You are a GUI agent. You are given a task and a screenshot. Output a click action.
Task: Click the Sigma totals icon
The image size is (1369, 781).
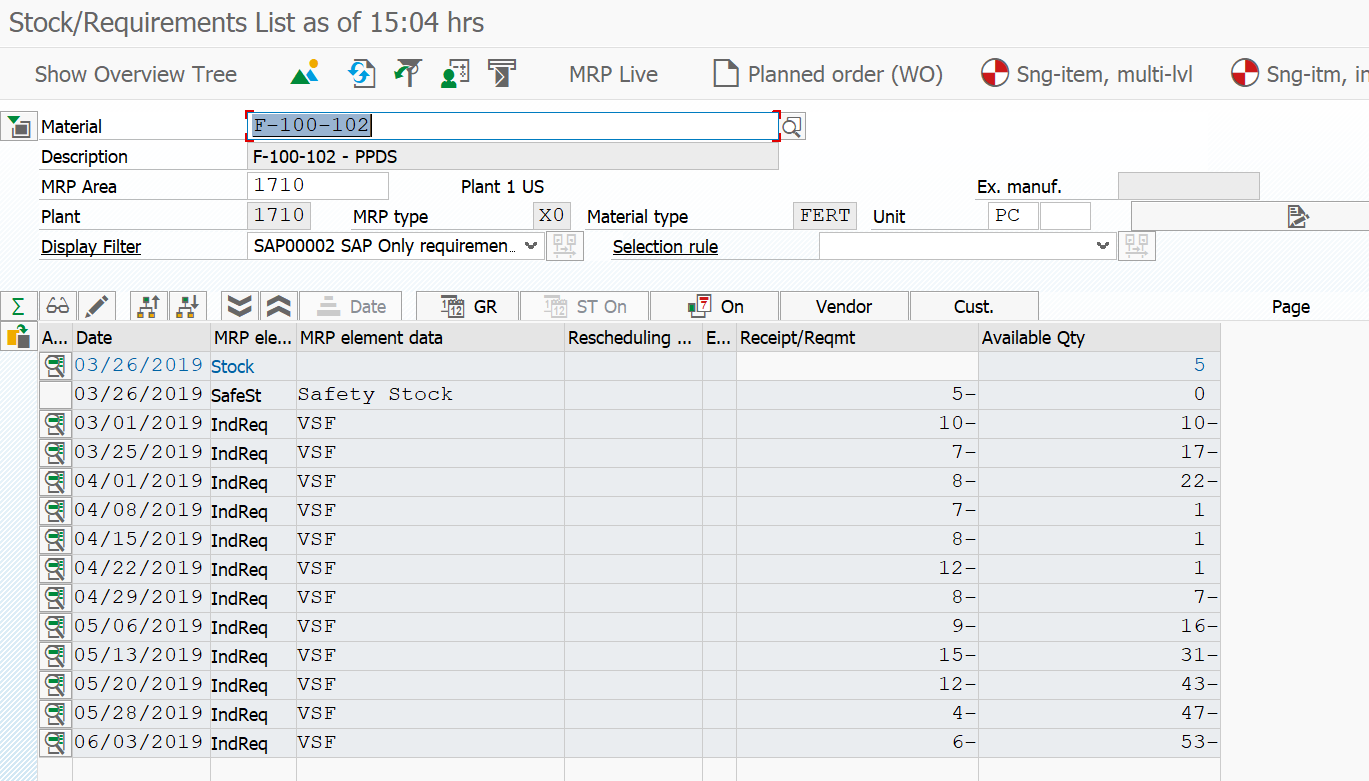coord(19,306)
